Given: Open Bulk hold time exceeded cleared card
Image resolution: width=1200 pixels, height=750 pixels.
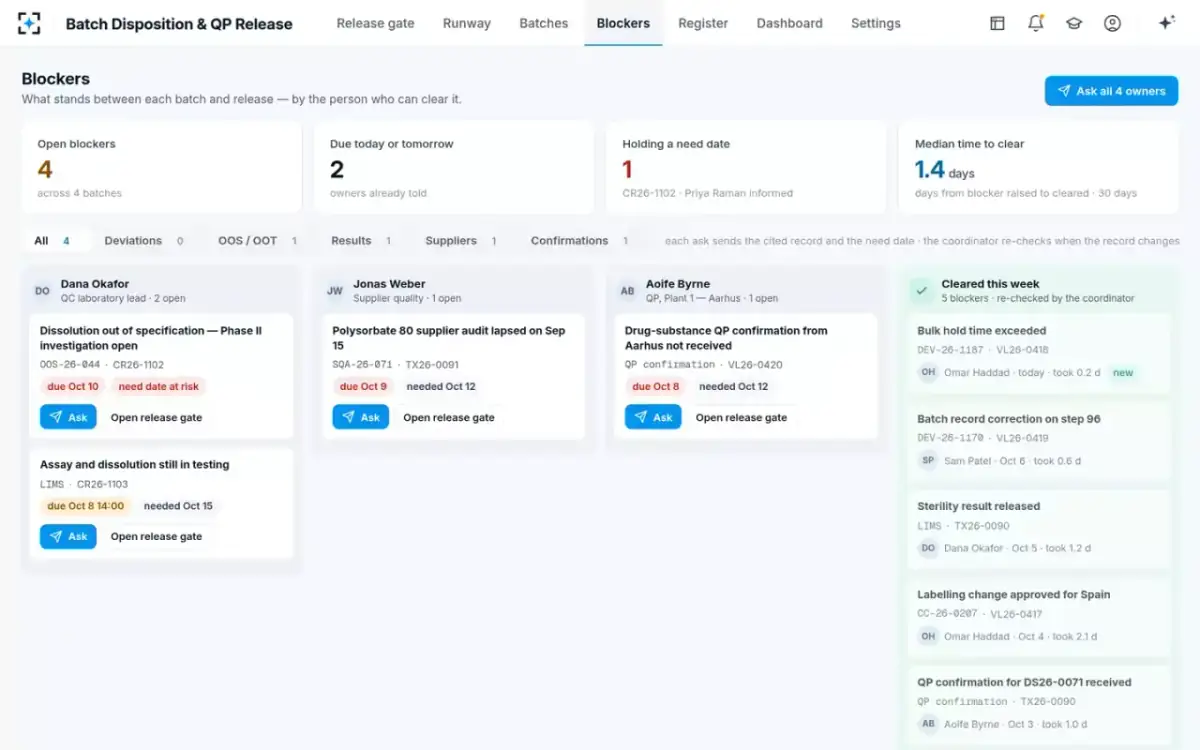Looking at the screenshot, I should 1039,352.
